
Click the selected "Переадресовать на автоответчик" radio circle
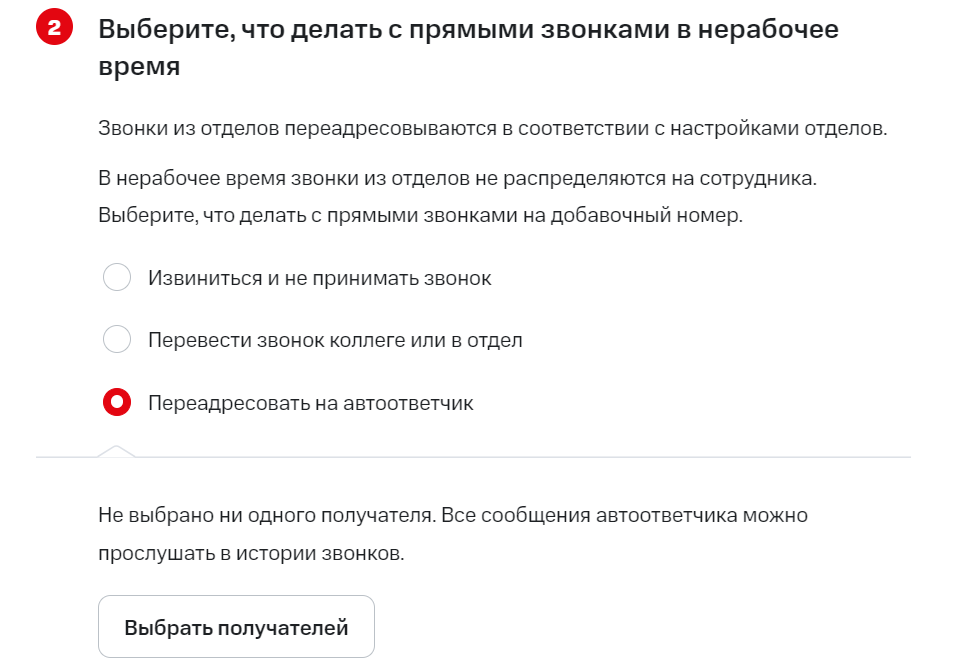(117, 403)
